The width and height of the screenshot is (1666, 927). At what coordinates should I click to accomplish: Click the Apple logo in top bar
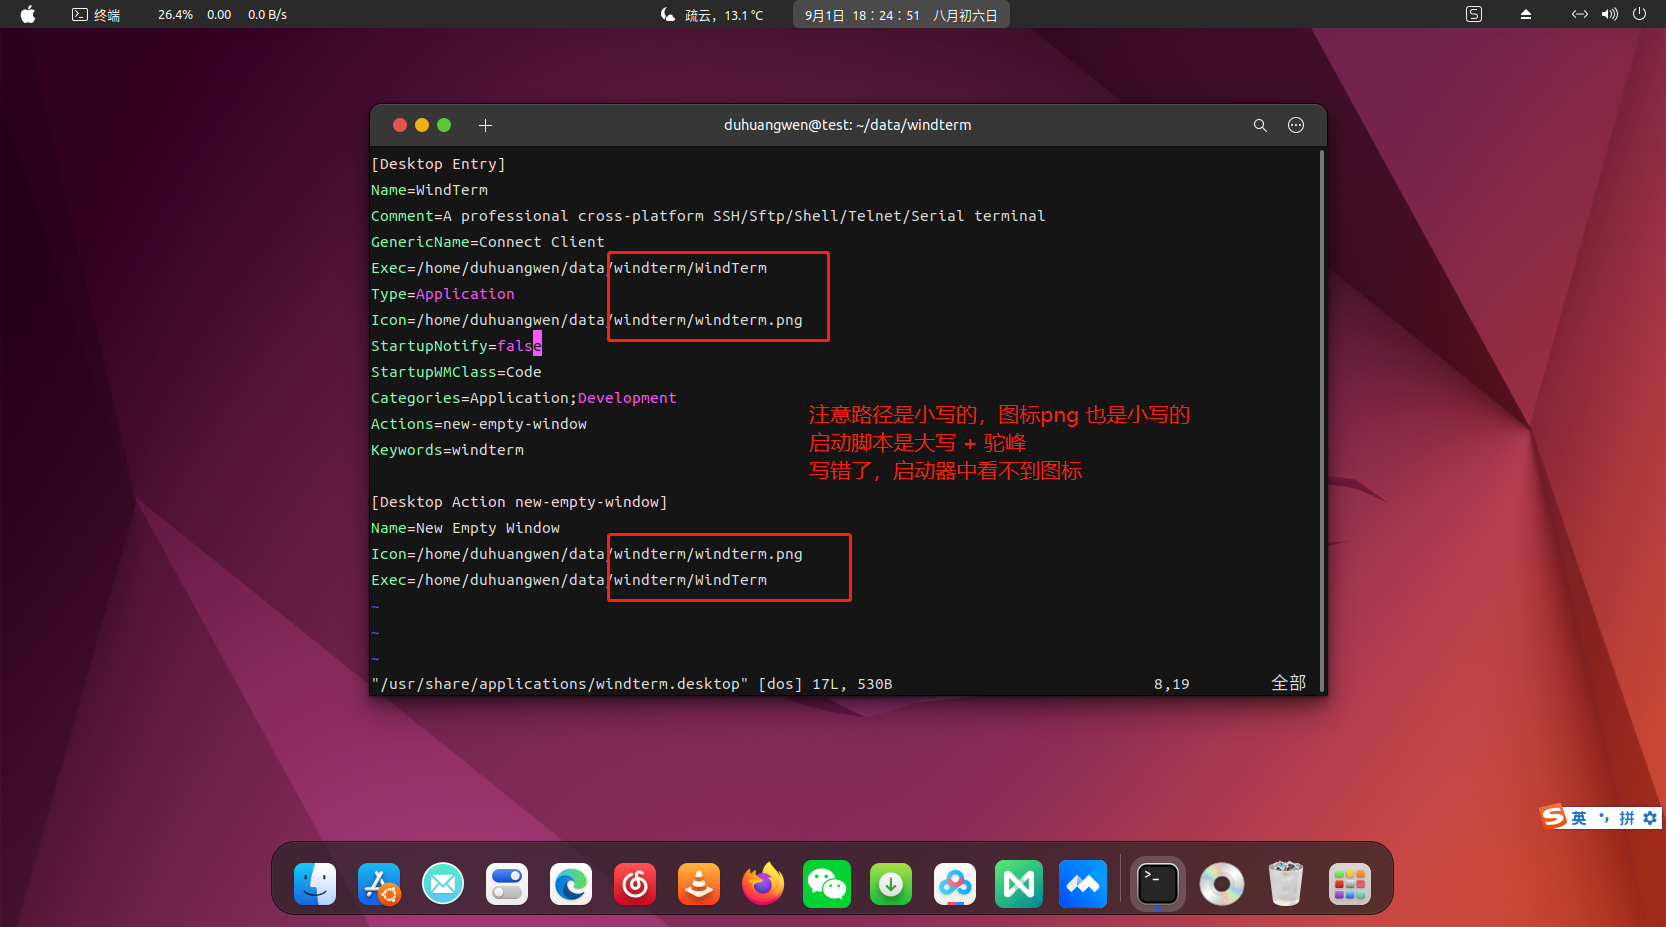pos(28,14)
